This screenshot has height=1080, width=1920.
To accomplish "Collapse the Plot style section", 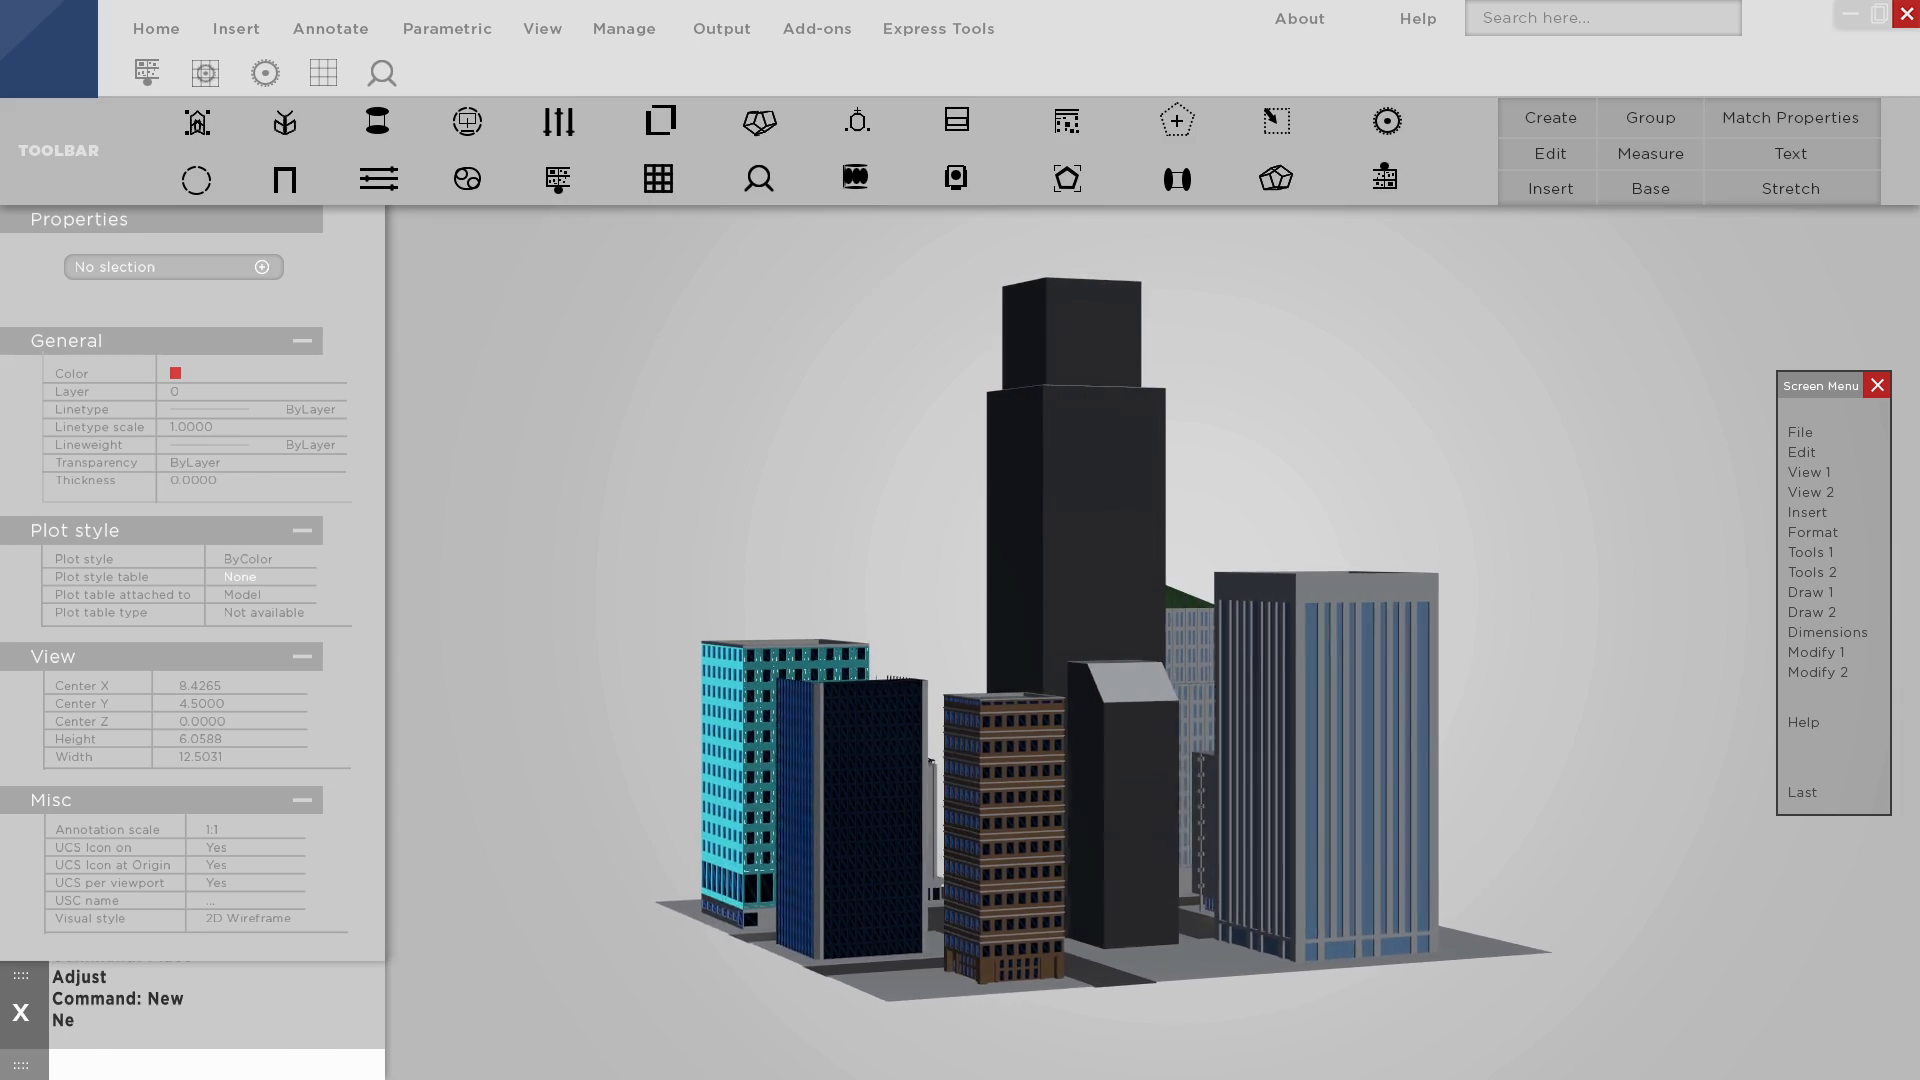I will (302, 531).
